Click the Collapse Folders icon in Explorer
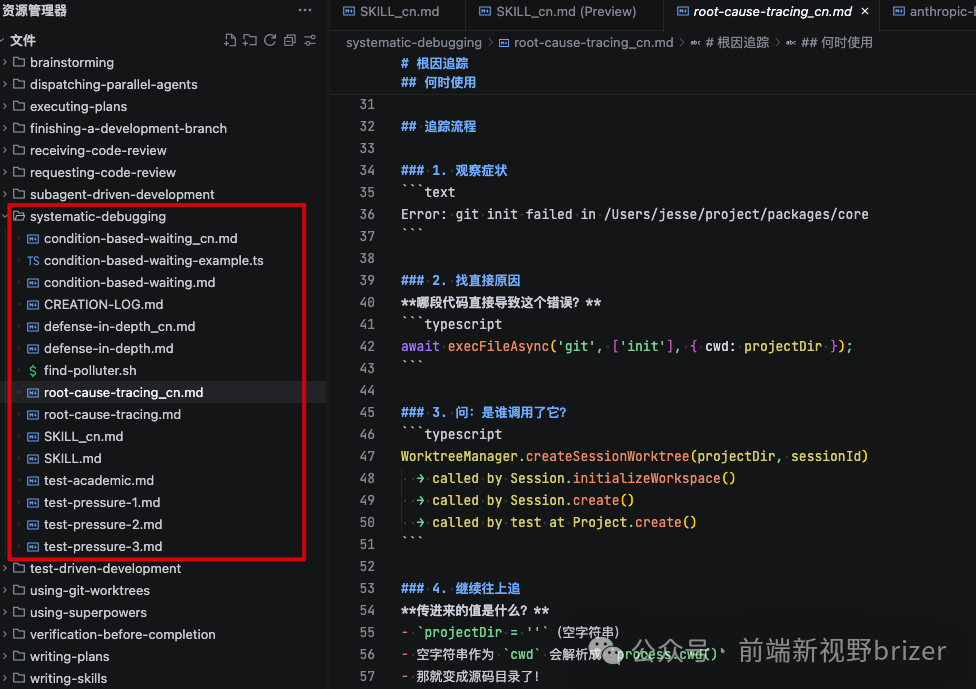 (x=290, y=40)
